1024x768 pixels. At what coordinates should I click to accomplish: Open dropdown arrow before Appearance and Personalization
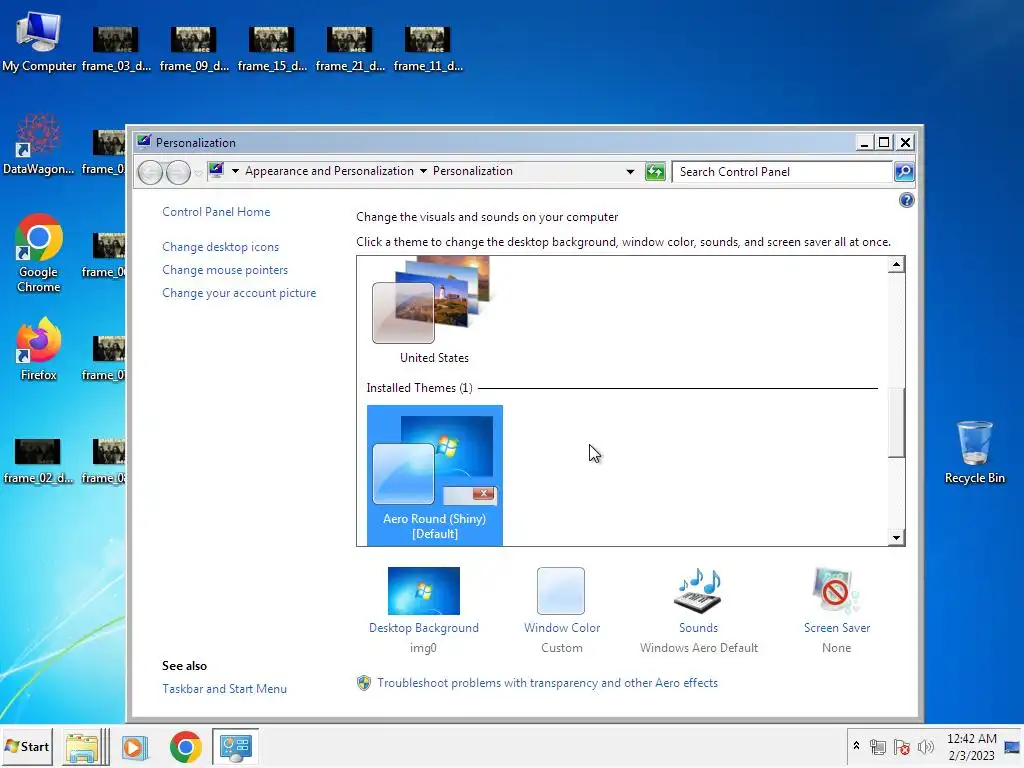click(x=235, y=171)
